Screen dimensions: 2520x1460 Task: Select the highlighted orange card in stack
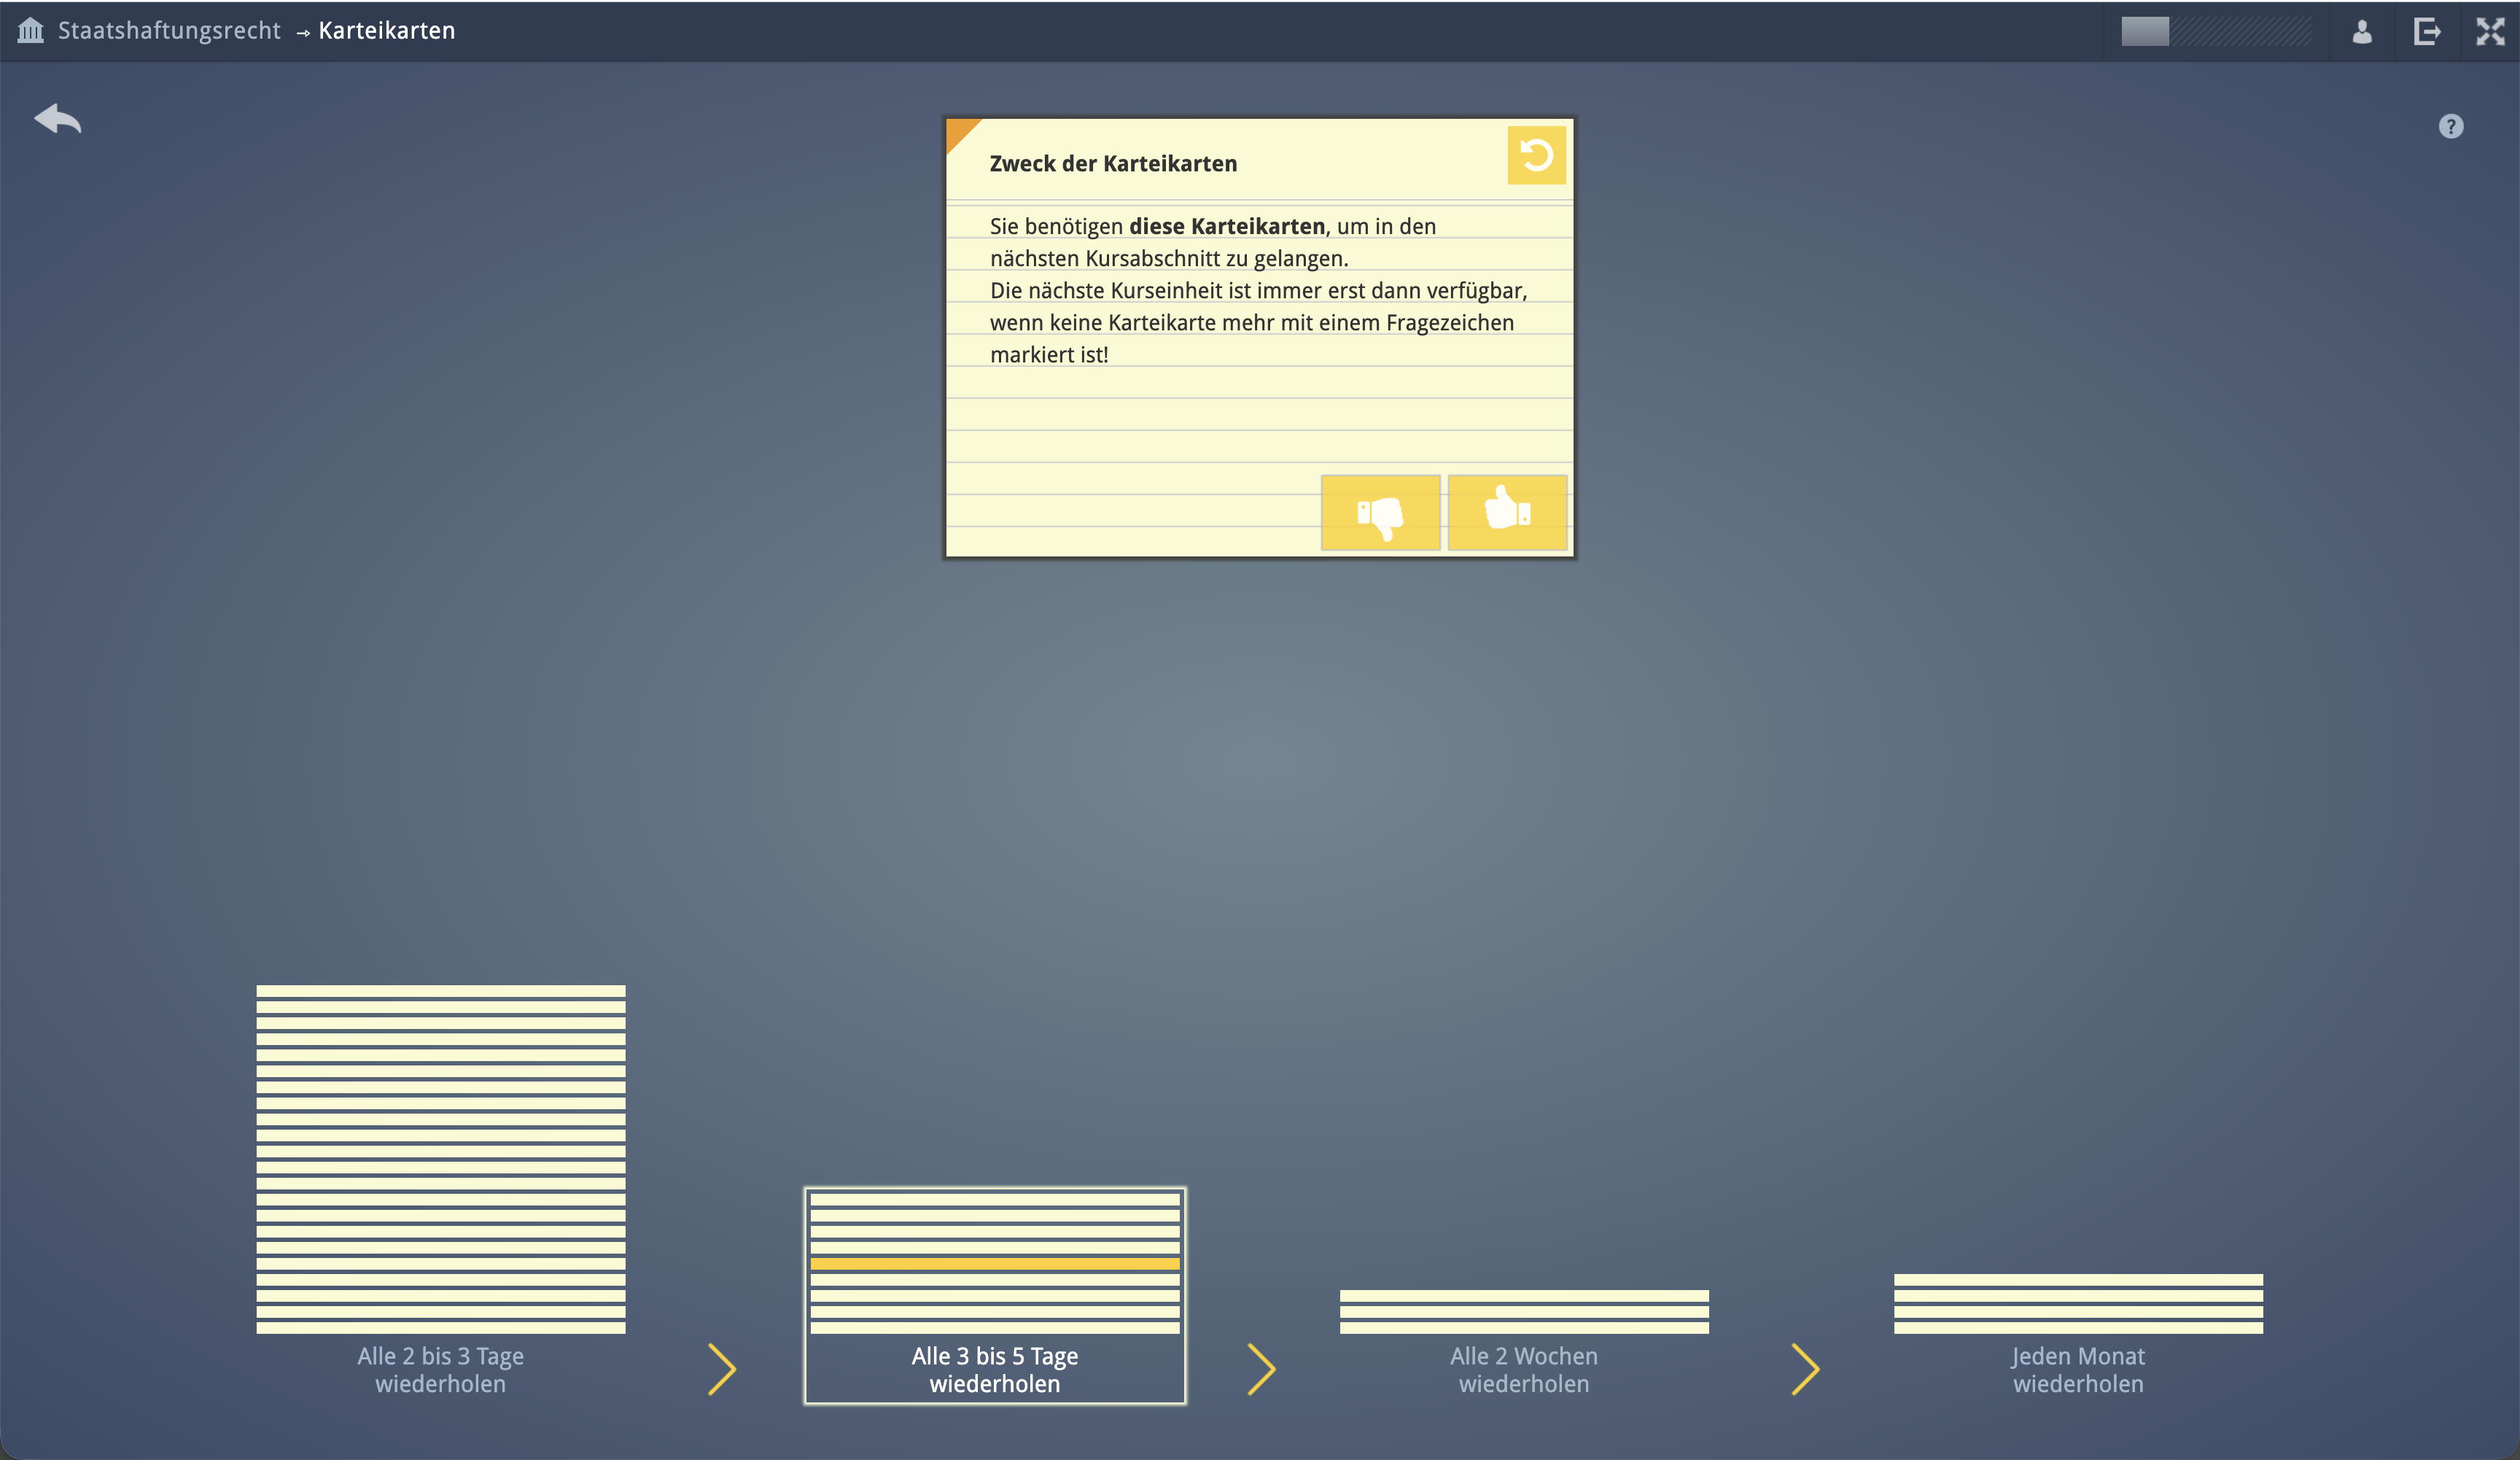pos(994,1264)
